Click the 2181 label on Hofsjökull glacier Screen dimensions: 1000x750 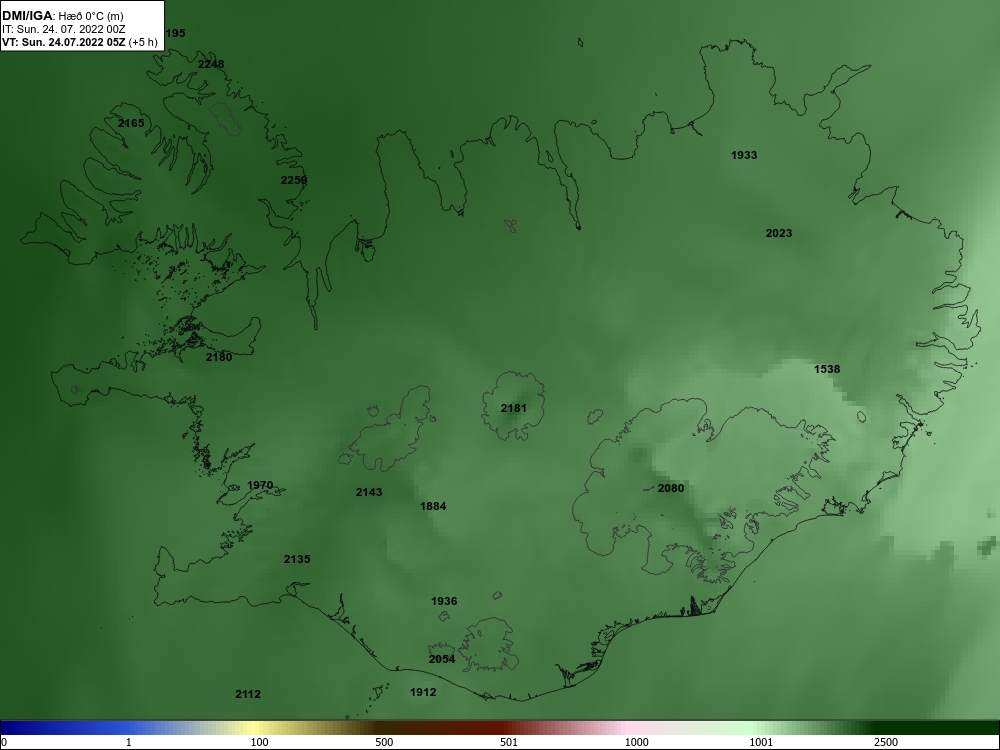[x=514, y=408]
